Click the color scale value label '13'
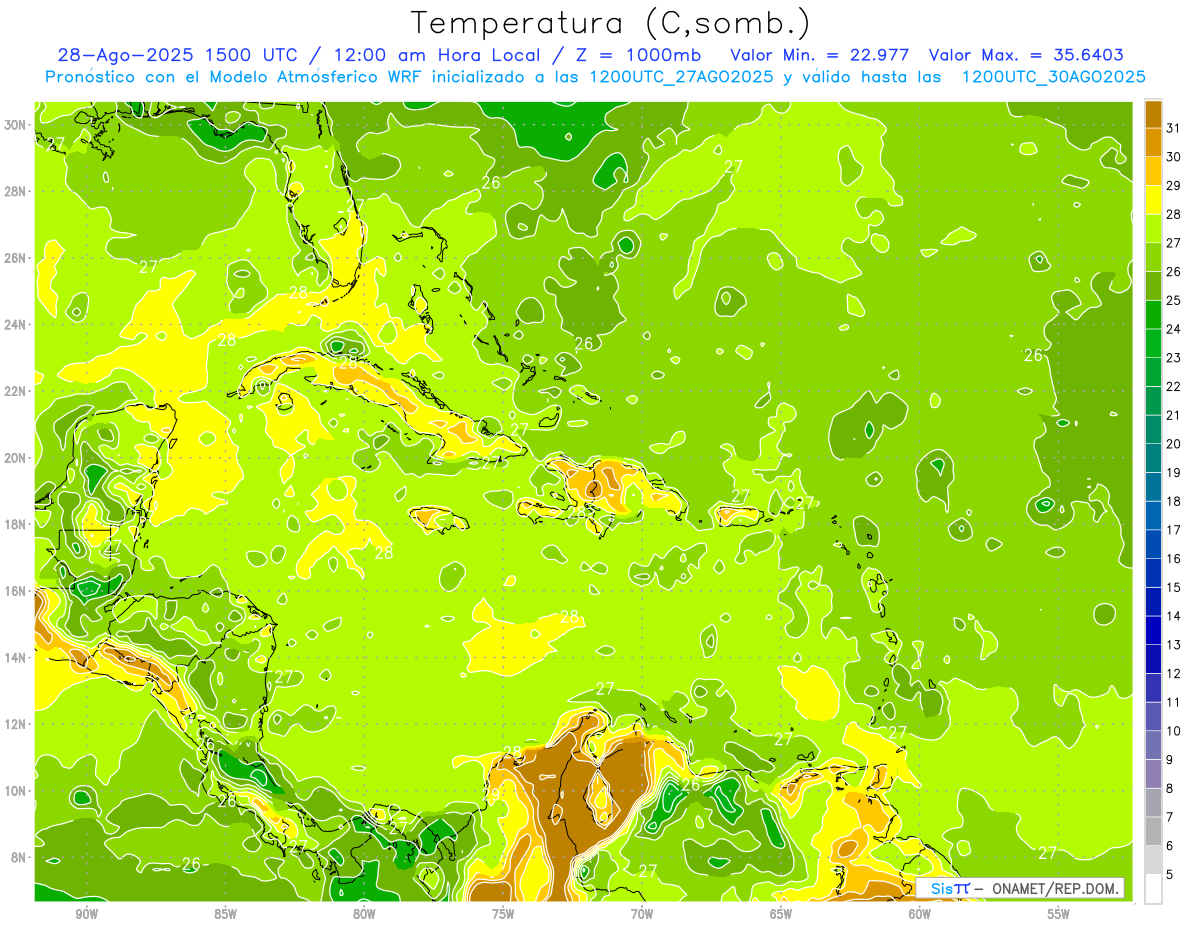Image resolution: width=1200 pixels, height=927 pixels. 1174,645
